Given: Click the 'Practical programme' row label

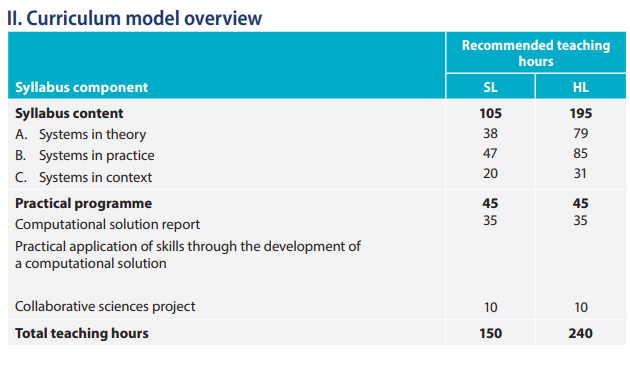Looking at the screenshot, I should [x=83, y=203].
